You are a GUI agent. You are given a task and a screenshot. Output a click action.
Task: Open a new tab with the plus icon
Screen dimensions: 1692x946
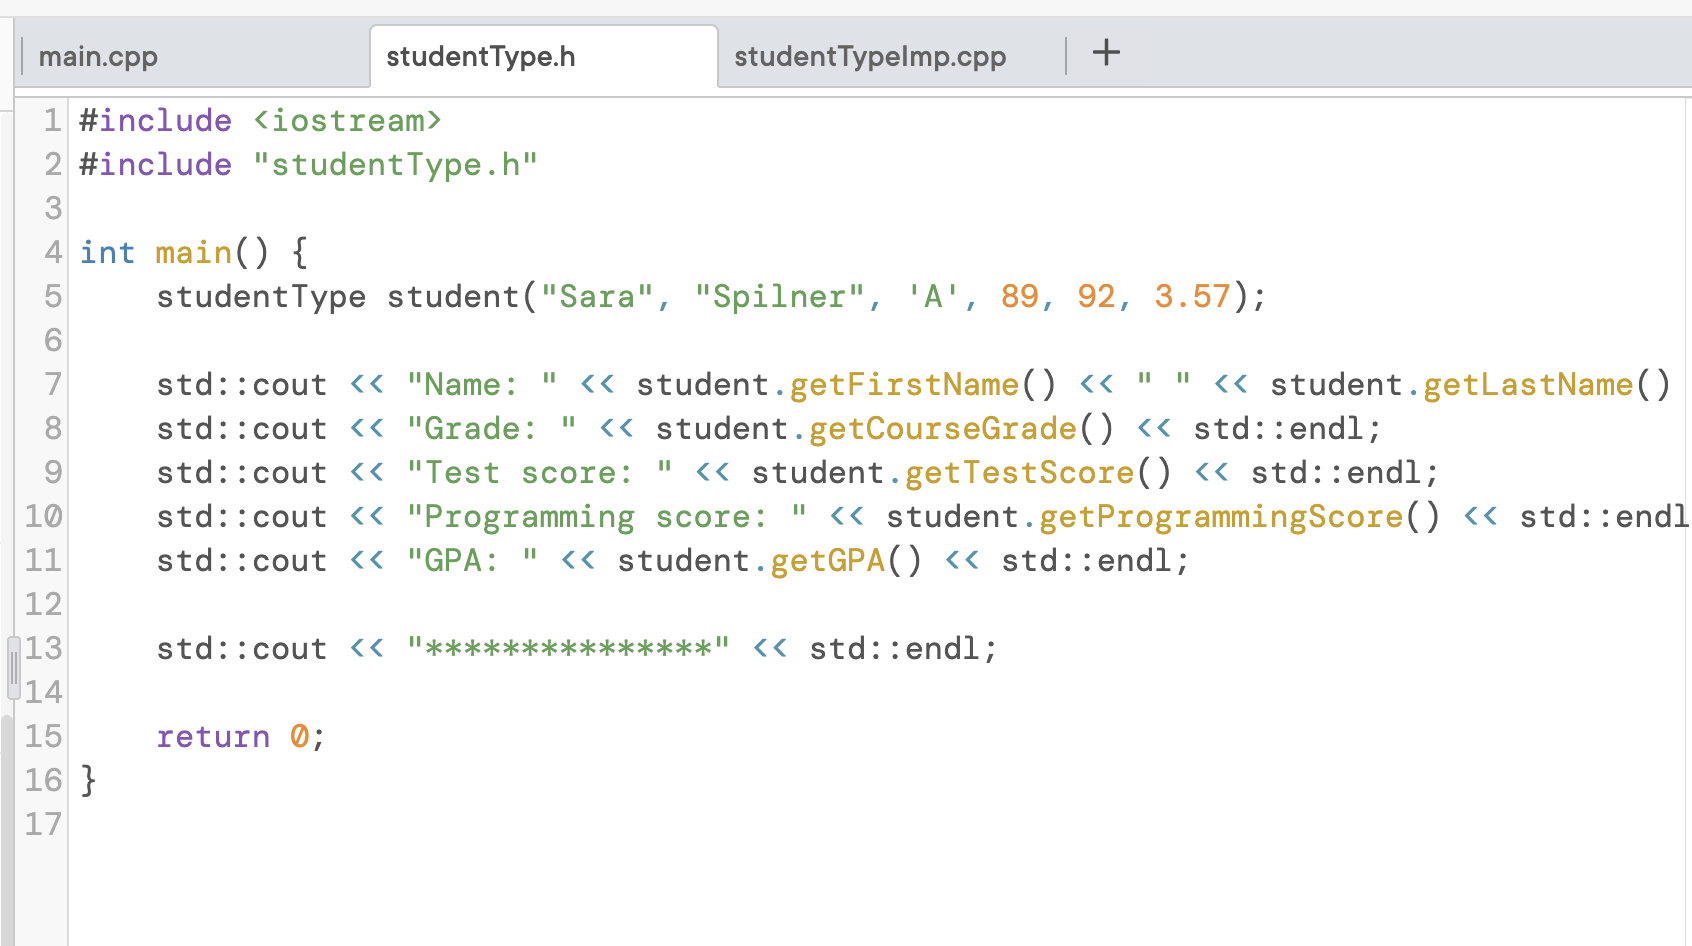pyautogui.click(x=1106, y=54)
